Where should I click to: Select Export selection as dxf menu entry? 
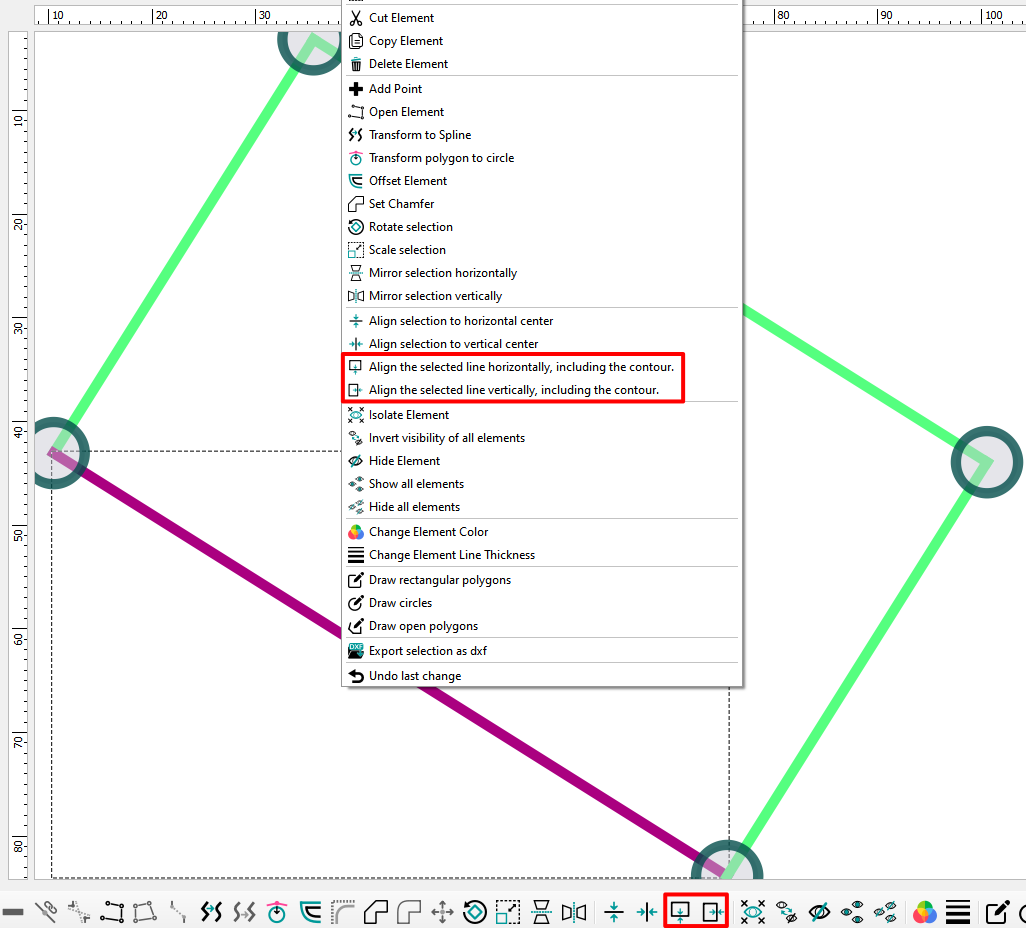[x=427, y=651]
